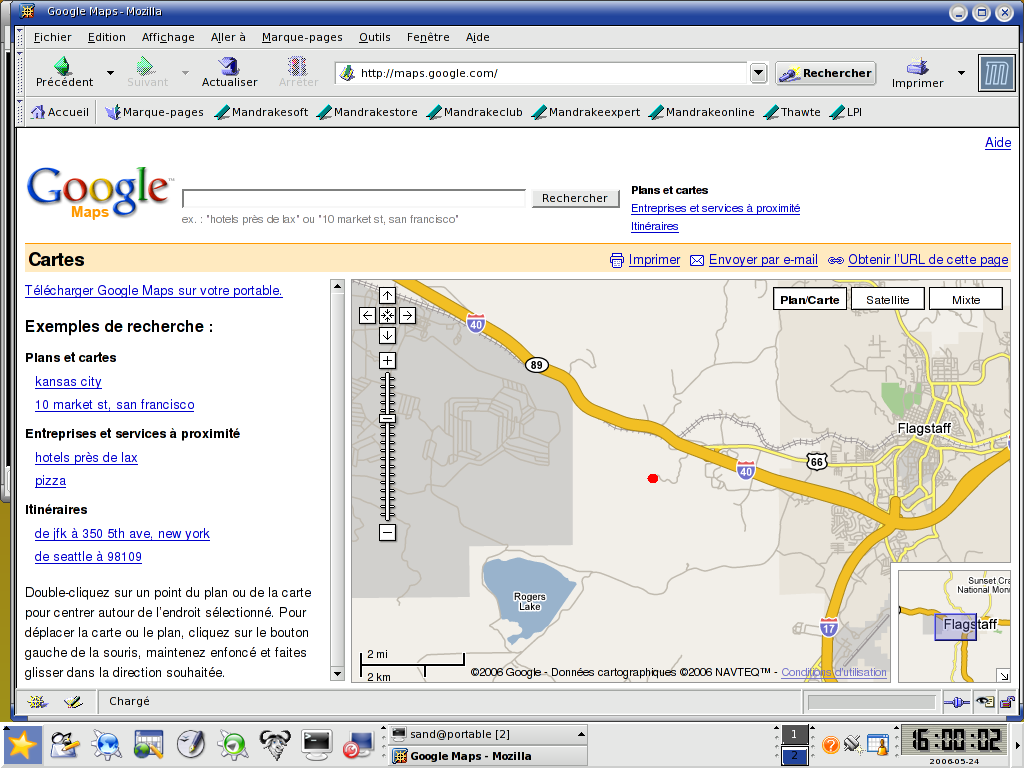Expand the URL bar history dropdown

(x=758, y=73)
